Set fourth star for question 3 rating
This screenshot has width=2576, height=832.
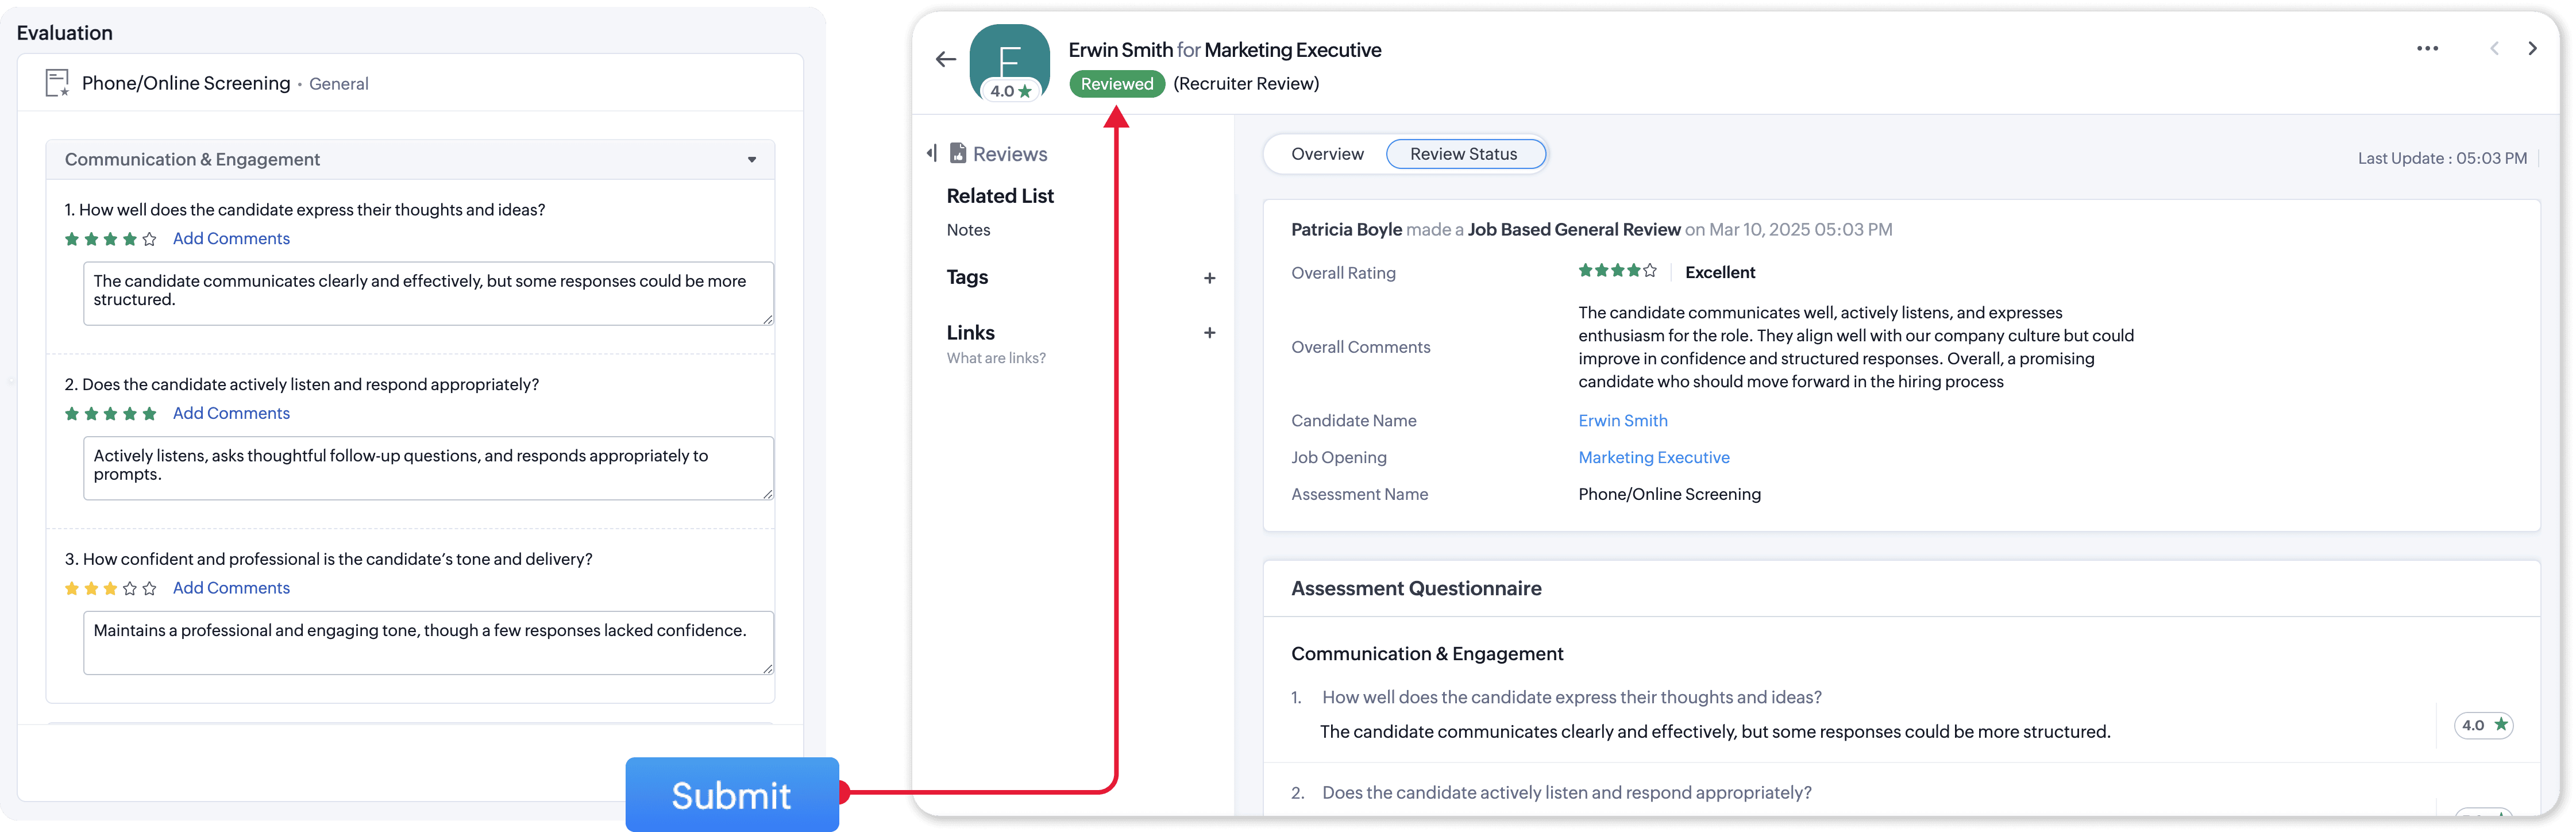coord(130,589)
